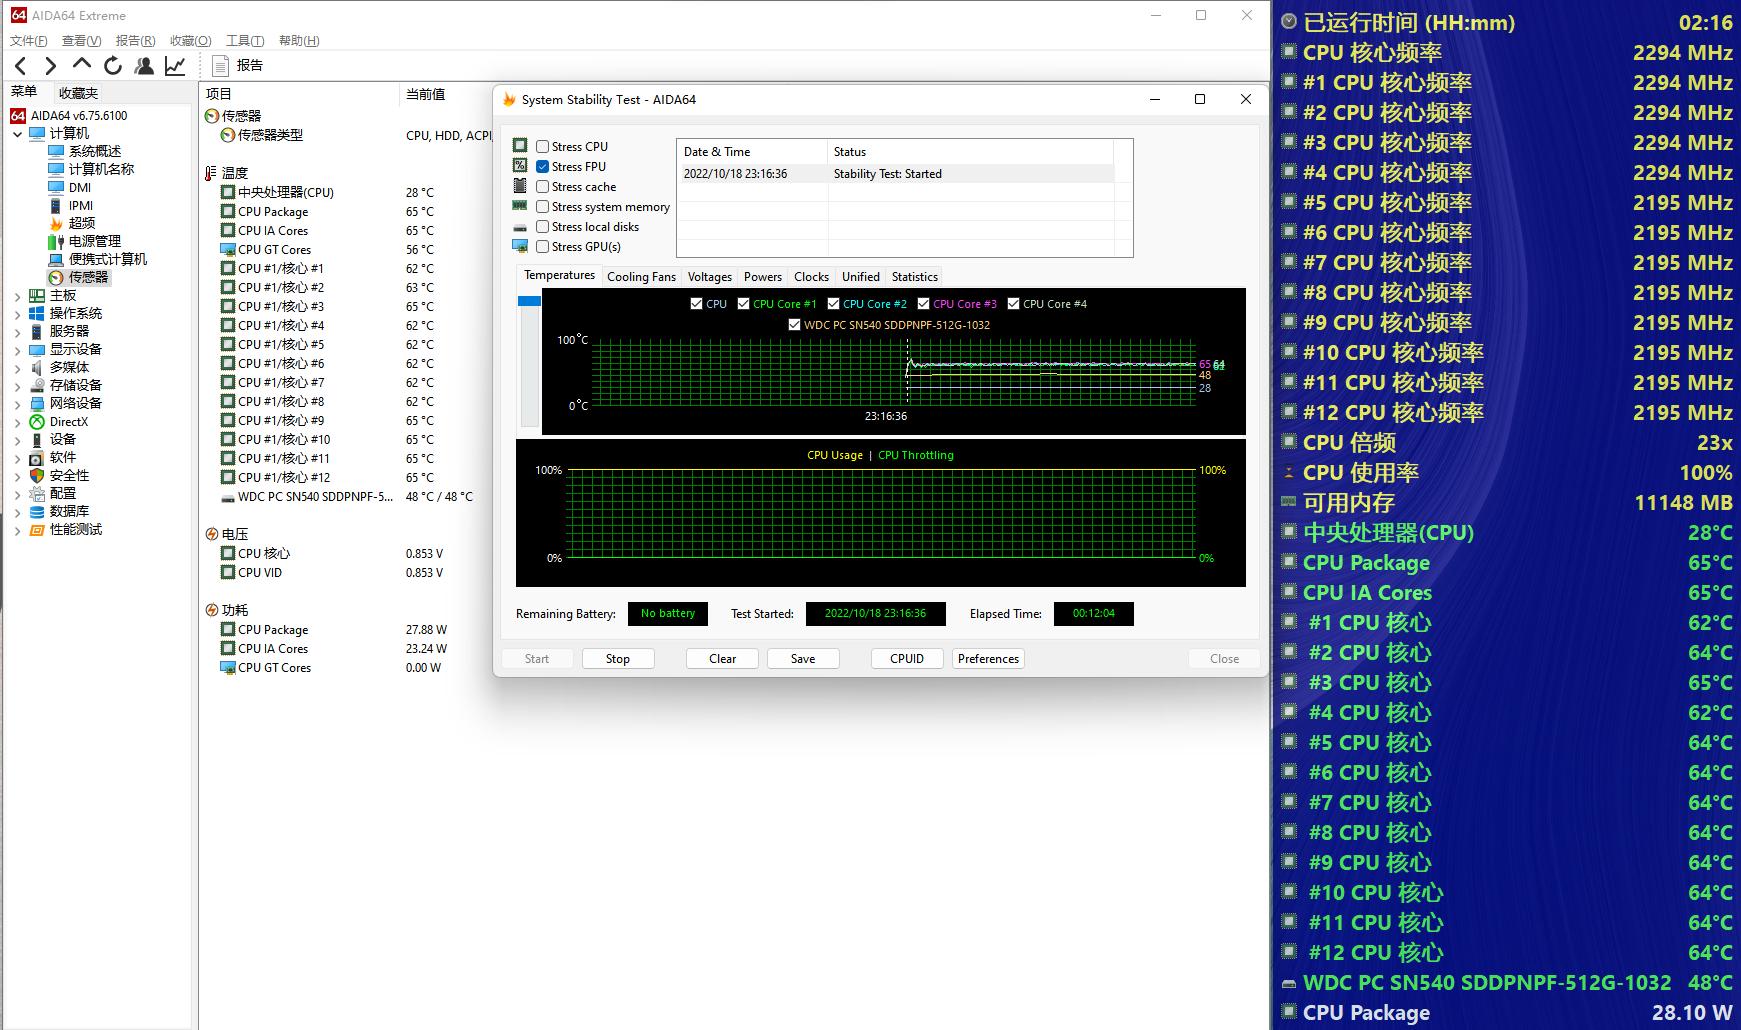1741x1030 pixels.
Task: Click the forward navigation arrow in toolbar
Action: pyautogui.click(x=51, y=66)
